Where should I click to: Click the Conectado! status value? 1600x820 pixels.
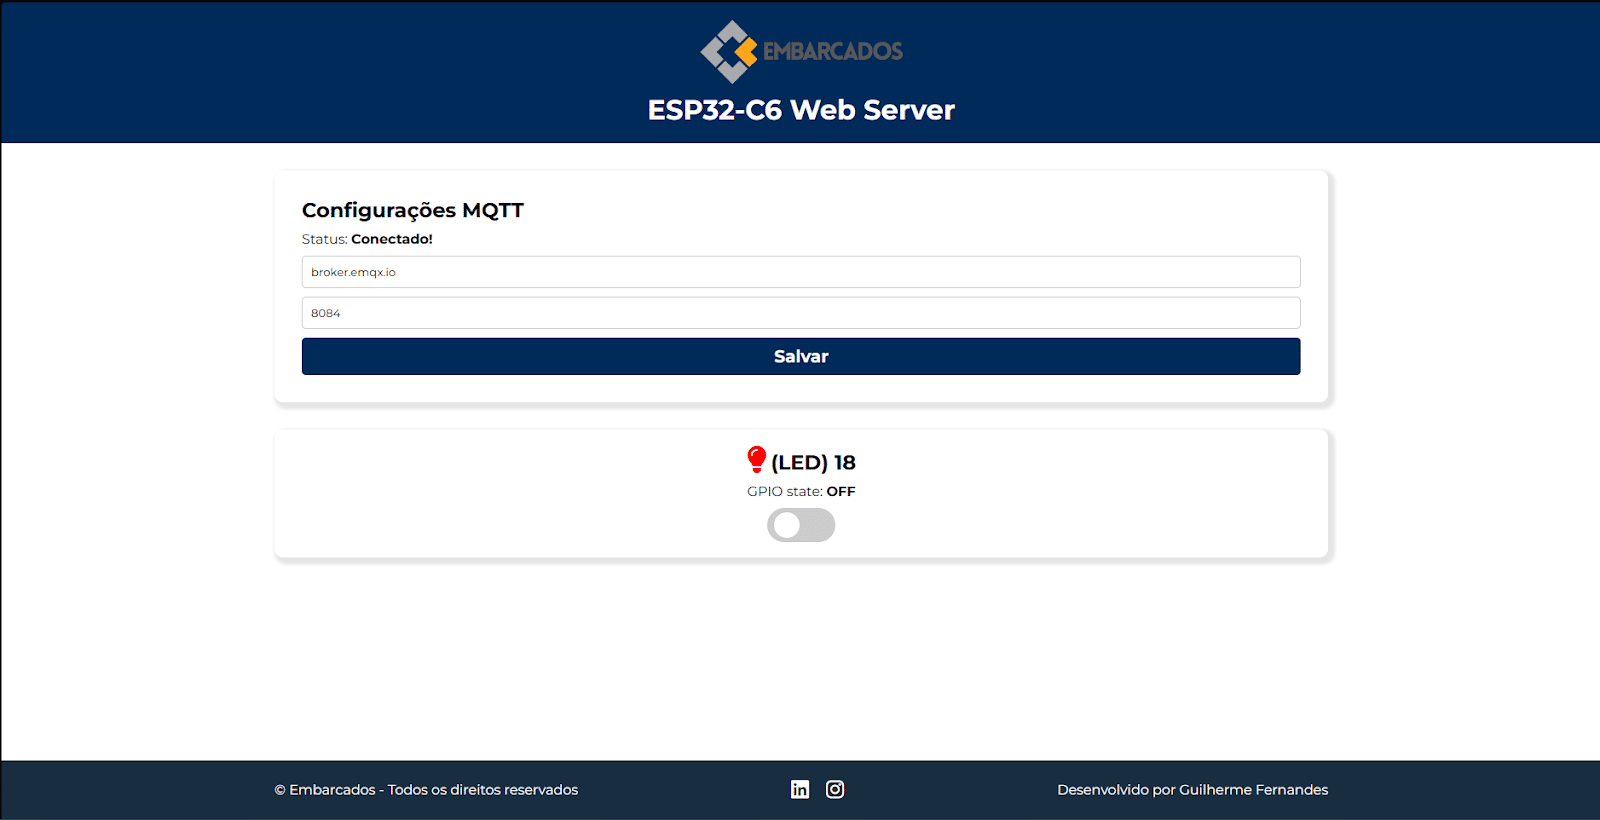coord(392,239)
